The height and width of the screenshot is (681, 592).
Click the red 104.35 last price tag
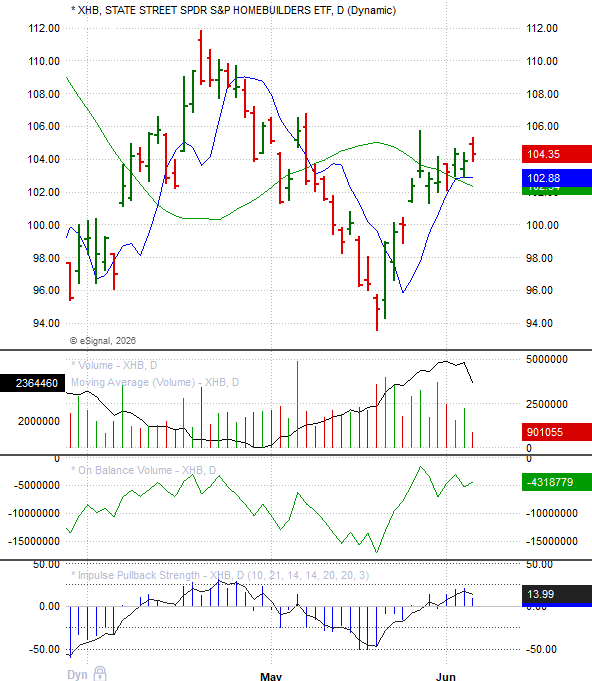point(557,154)
